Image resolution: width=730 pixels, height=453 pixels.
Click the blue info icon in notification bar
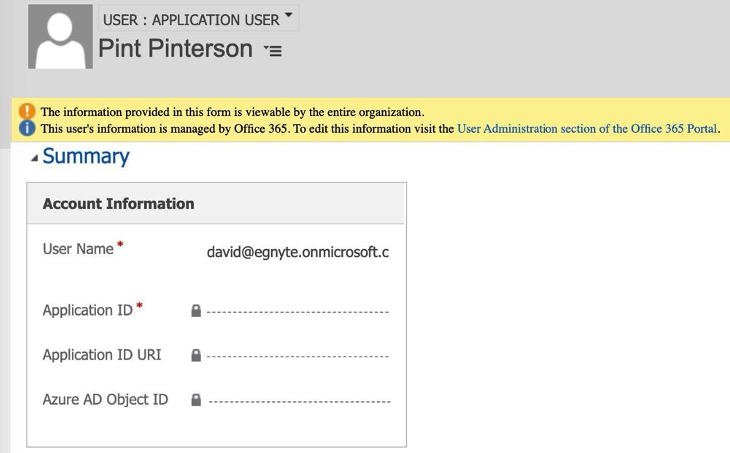[27, 128]
